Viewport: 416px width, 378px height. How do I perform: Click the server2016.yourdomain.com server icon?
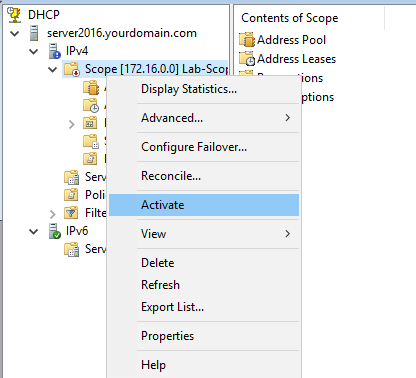click(x=34, y=33)
